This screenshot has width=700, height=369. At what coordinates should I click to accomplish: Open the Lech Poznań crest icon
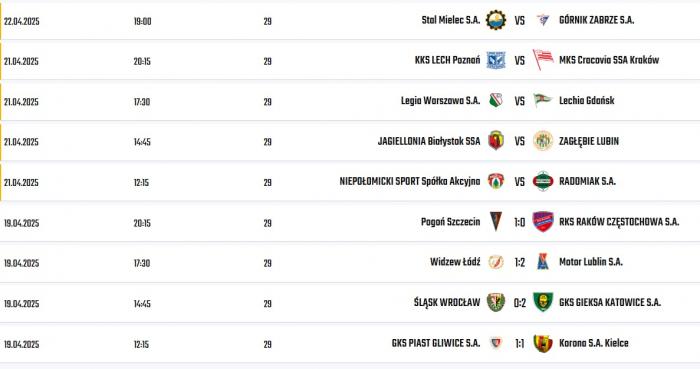coord(496,60)
